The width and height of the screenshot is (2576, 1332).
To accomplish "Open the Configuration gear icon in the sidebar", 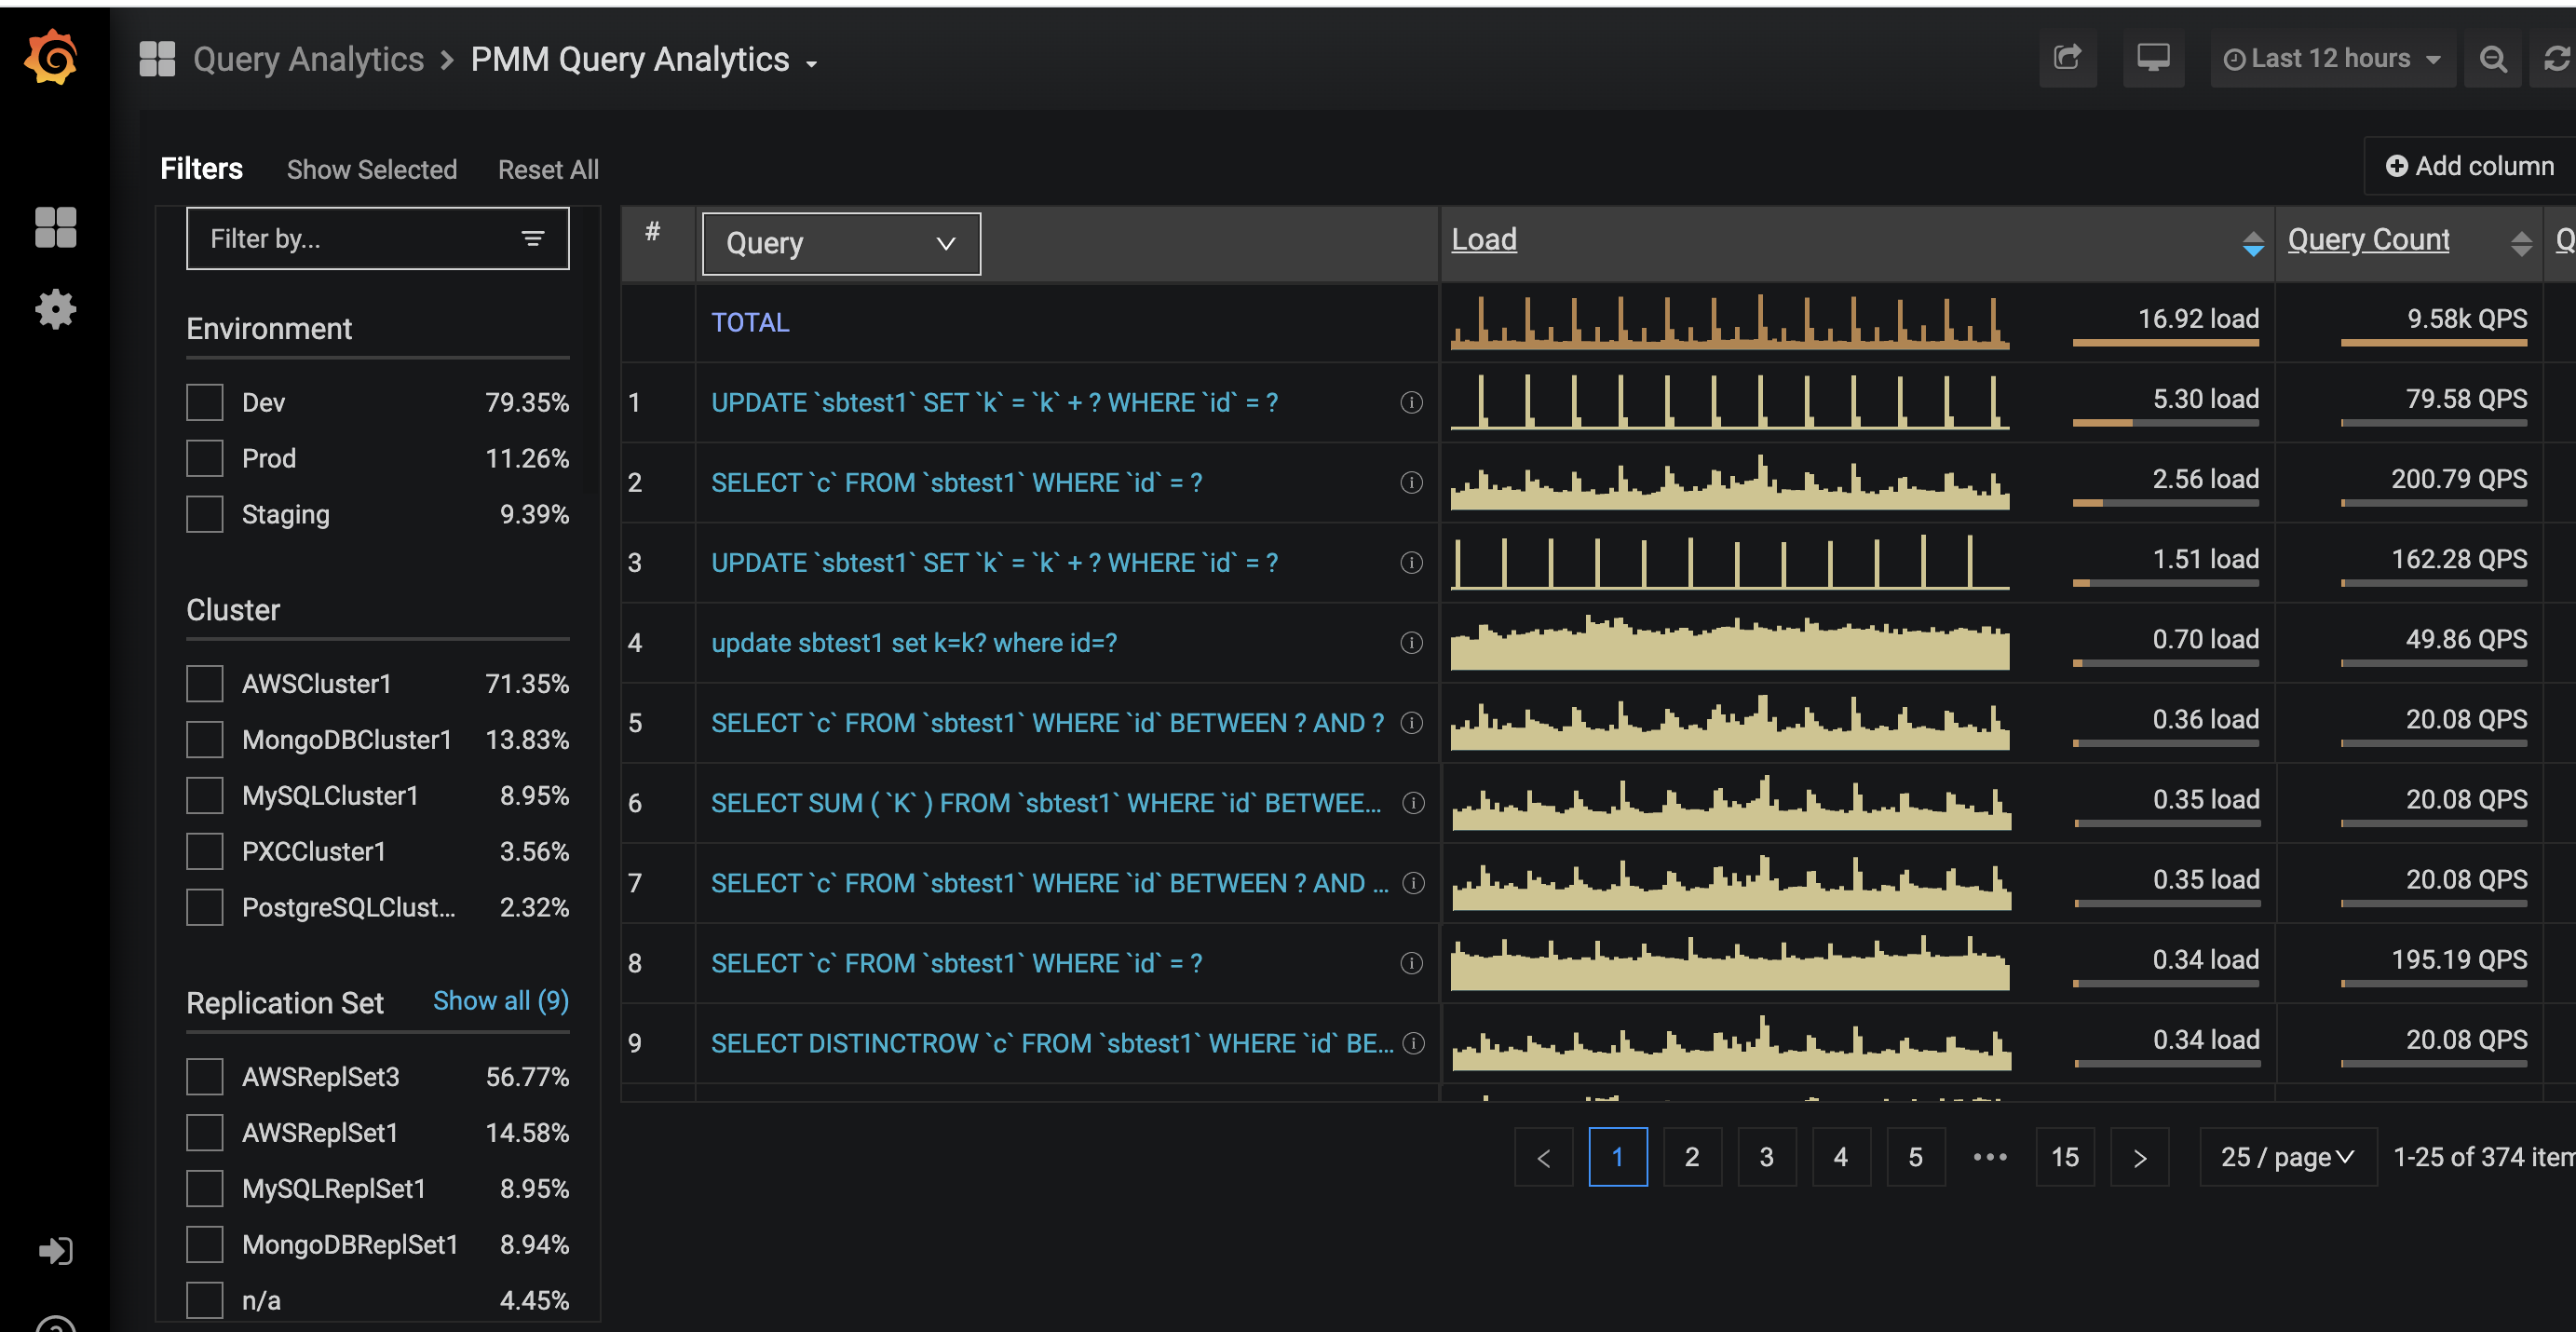I will [55, 309].
